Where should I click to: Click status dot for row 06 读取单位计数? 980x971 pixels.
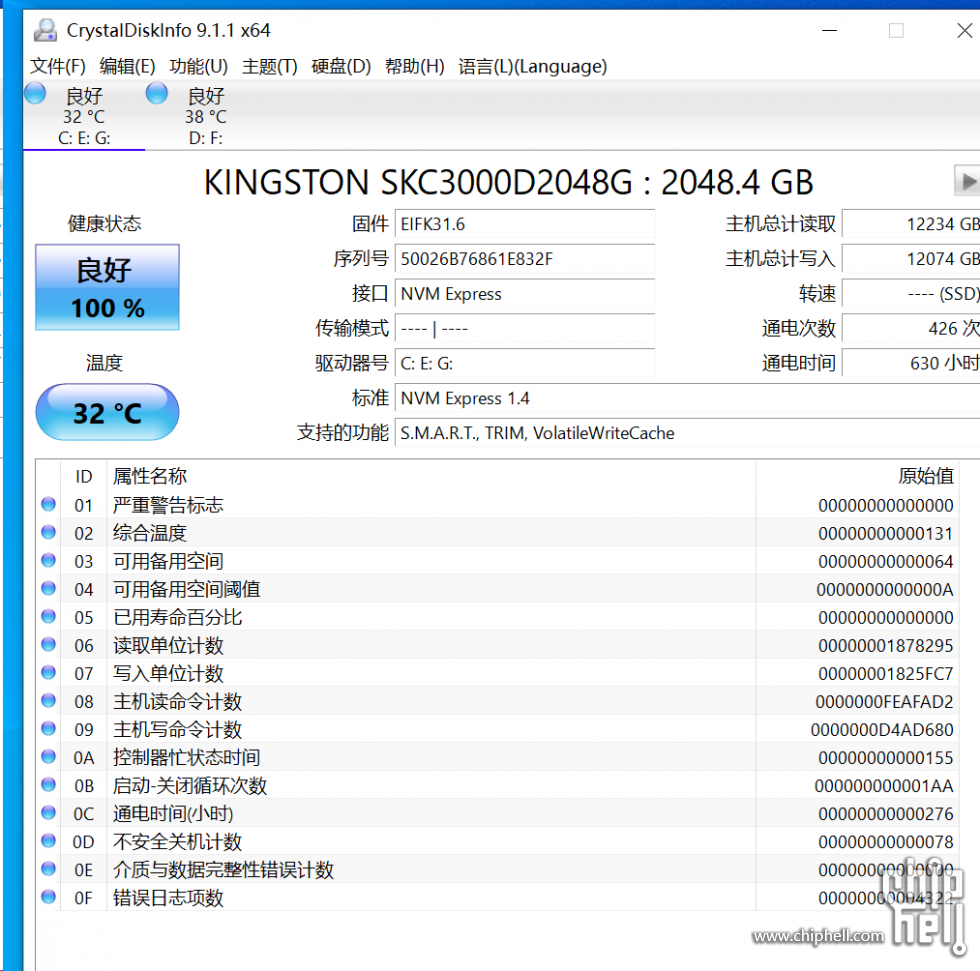coord(48,644)
